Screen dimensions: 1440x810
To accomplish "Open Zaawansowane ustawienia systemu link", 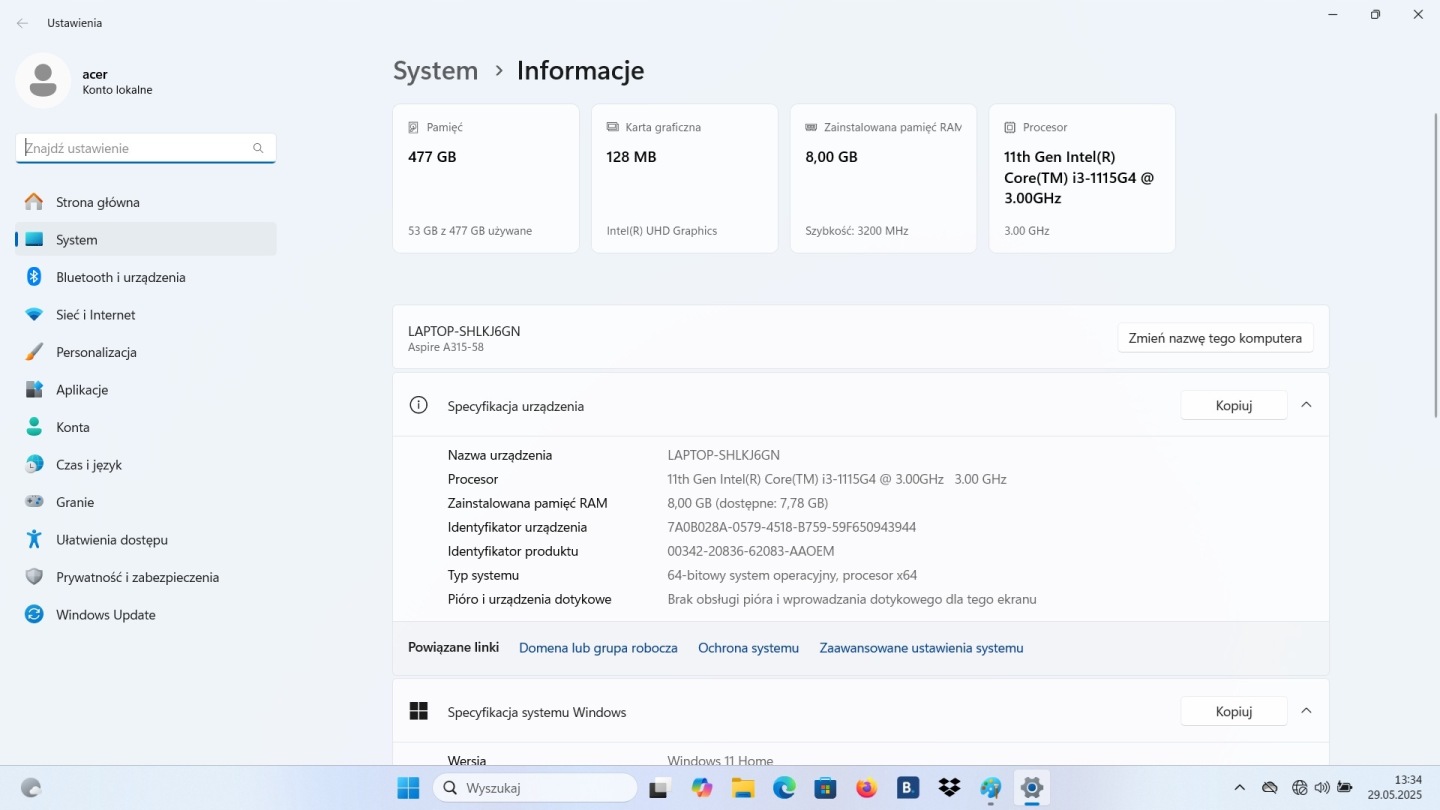I will 921,648.
